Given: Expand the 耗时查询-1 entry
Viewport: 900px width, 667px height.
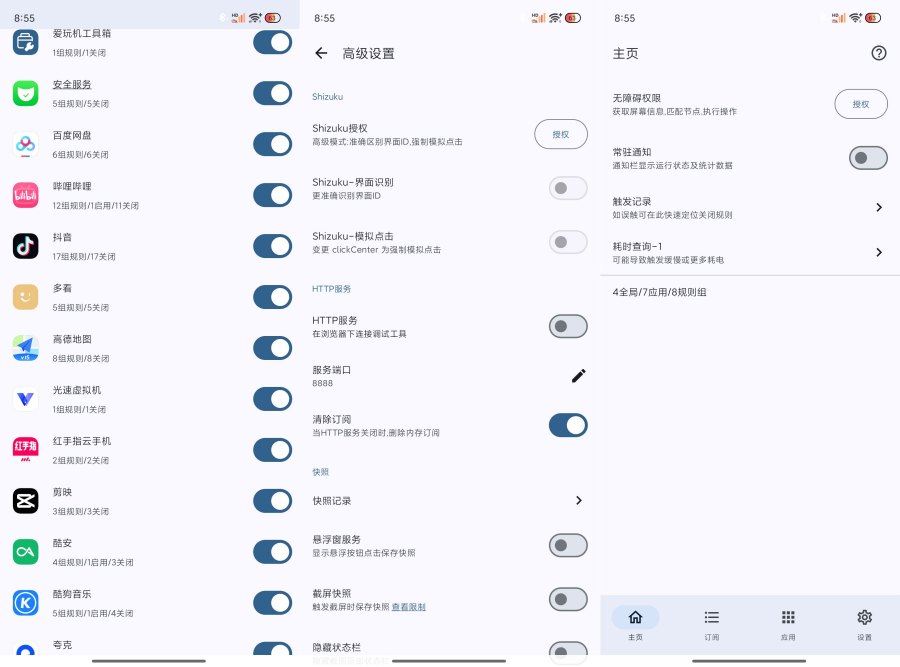Looking at the screenshot, I should (879, 253).
